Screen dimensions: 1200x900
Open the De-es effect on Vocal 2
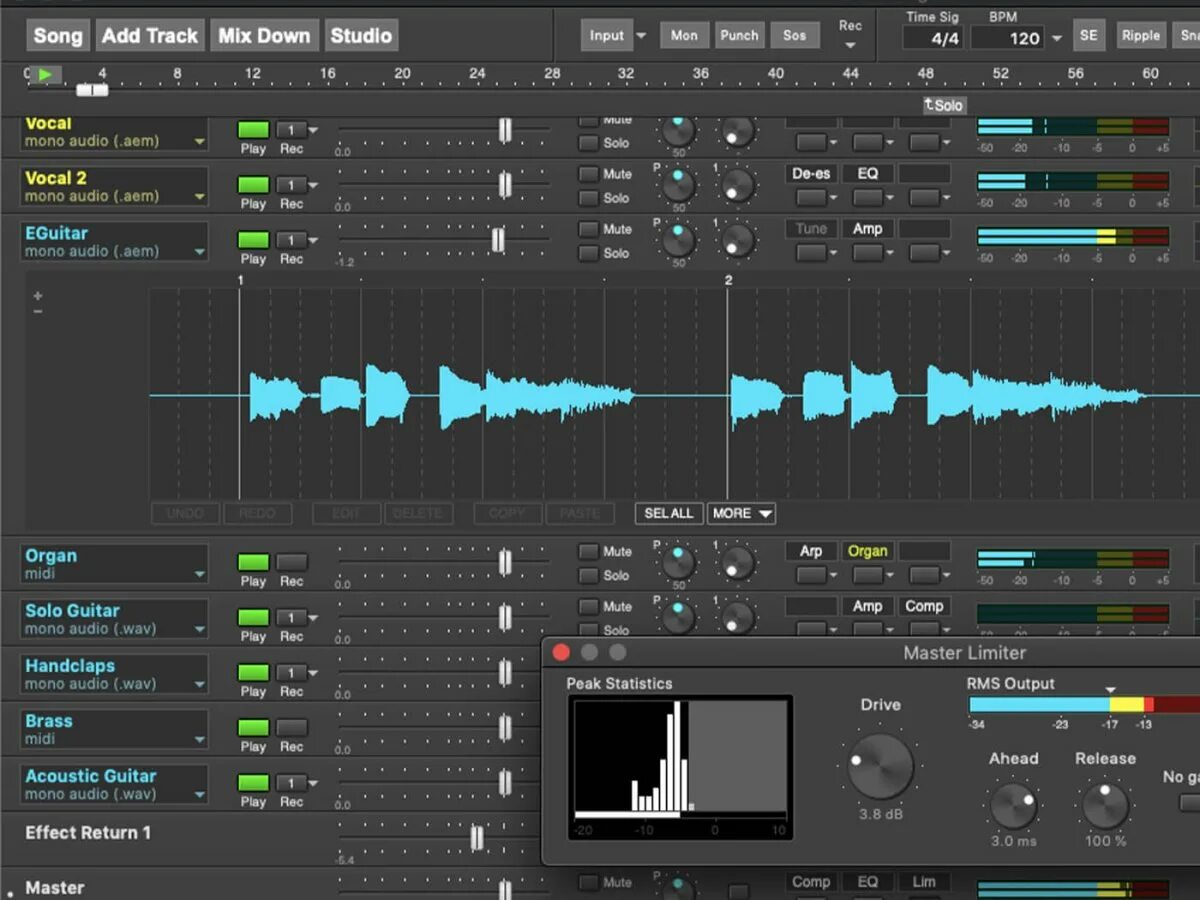(x=812, y=173)
